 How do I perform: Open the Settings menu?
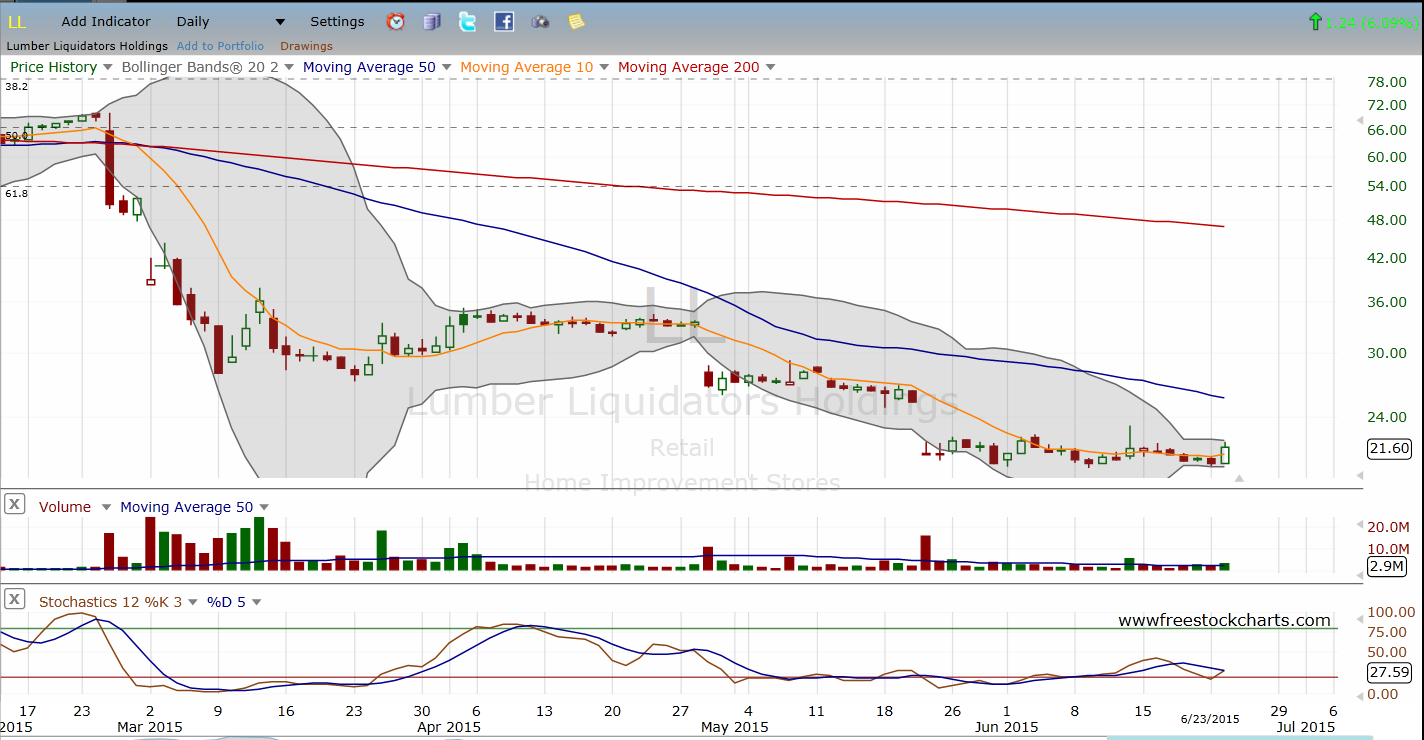(x=337, y=21)
